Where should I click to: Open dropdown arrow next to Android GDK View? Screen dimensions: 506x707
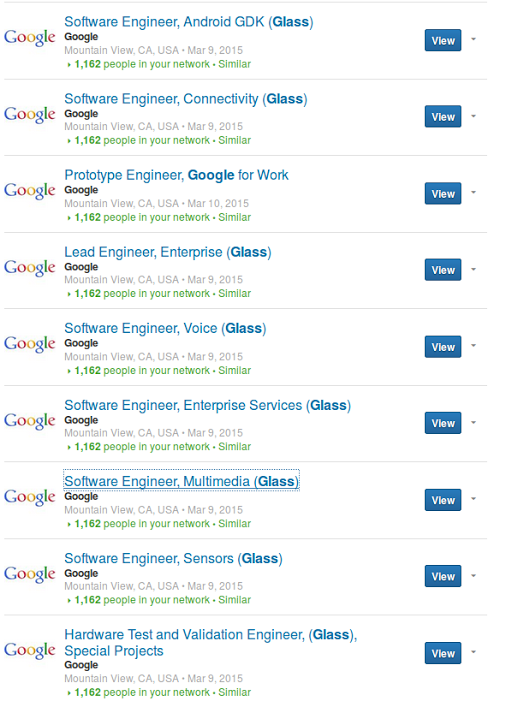click(x=474, y=39)
